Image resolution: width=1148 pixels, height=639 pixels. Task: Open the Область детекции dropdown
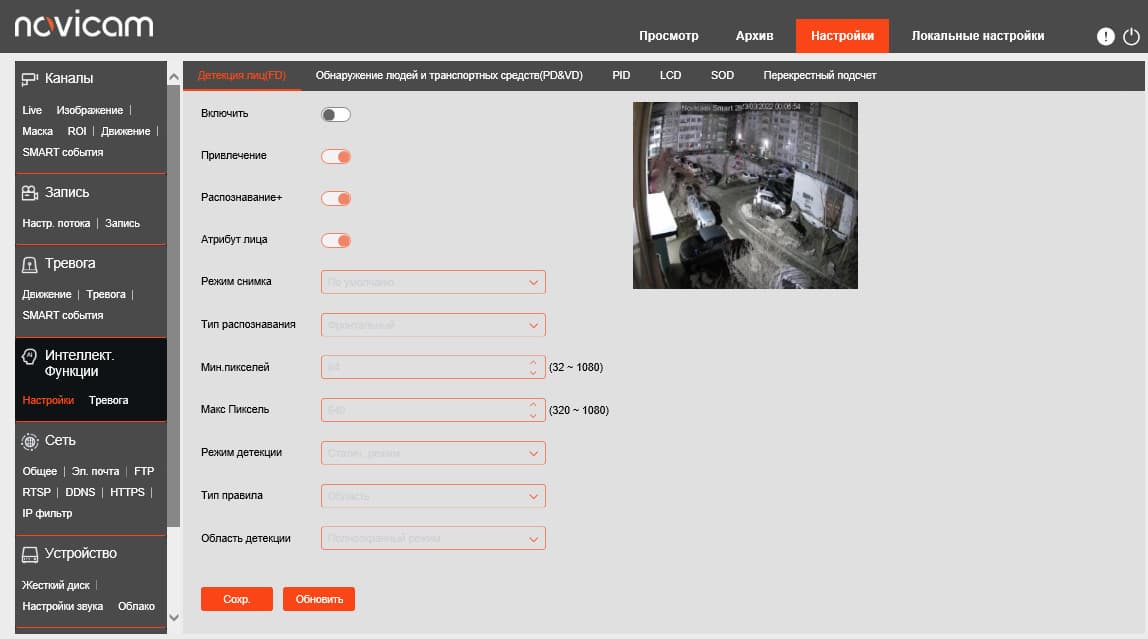(x=433, y=538)
